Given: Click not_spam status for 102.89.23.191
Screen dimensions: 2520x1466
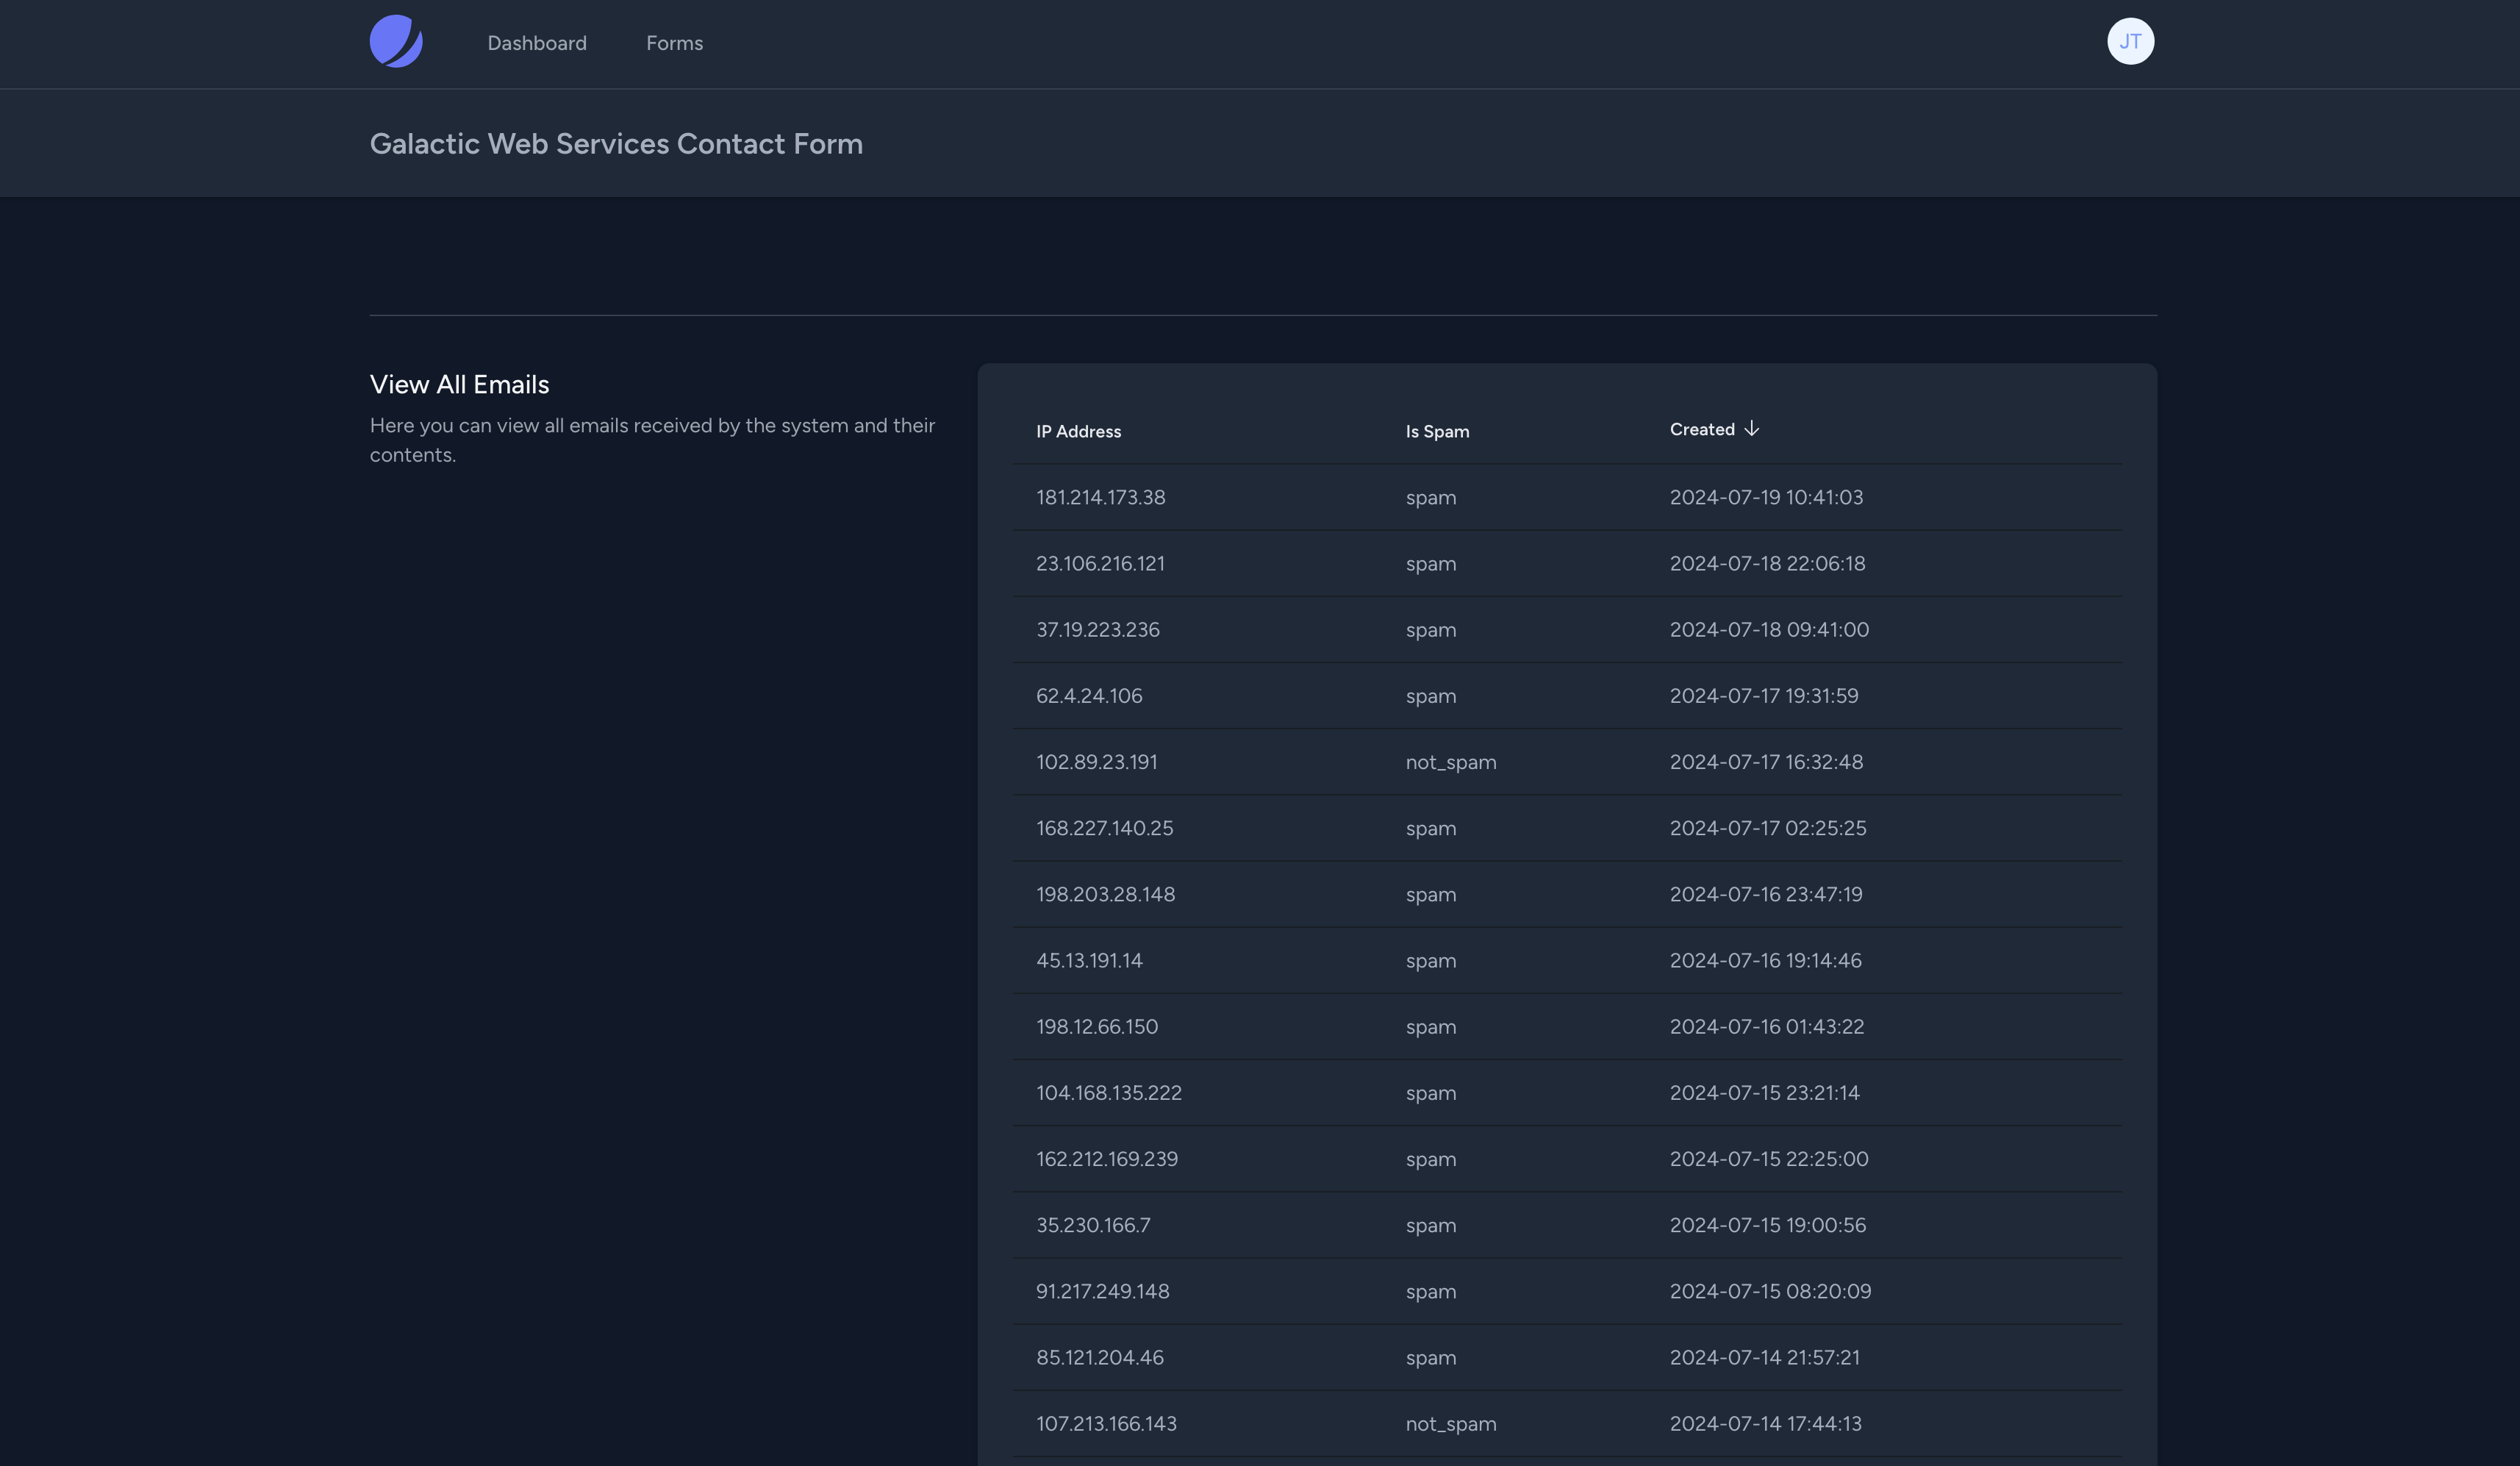Looking at the screenshot, I should (x=1451, y=762).
